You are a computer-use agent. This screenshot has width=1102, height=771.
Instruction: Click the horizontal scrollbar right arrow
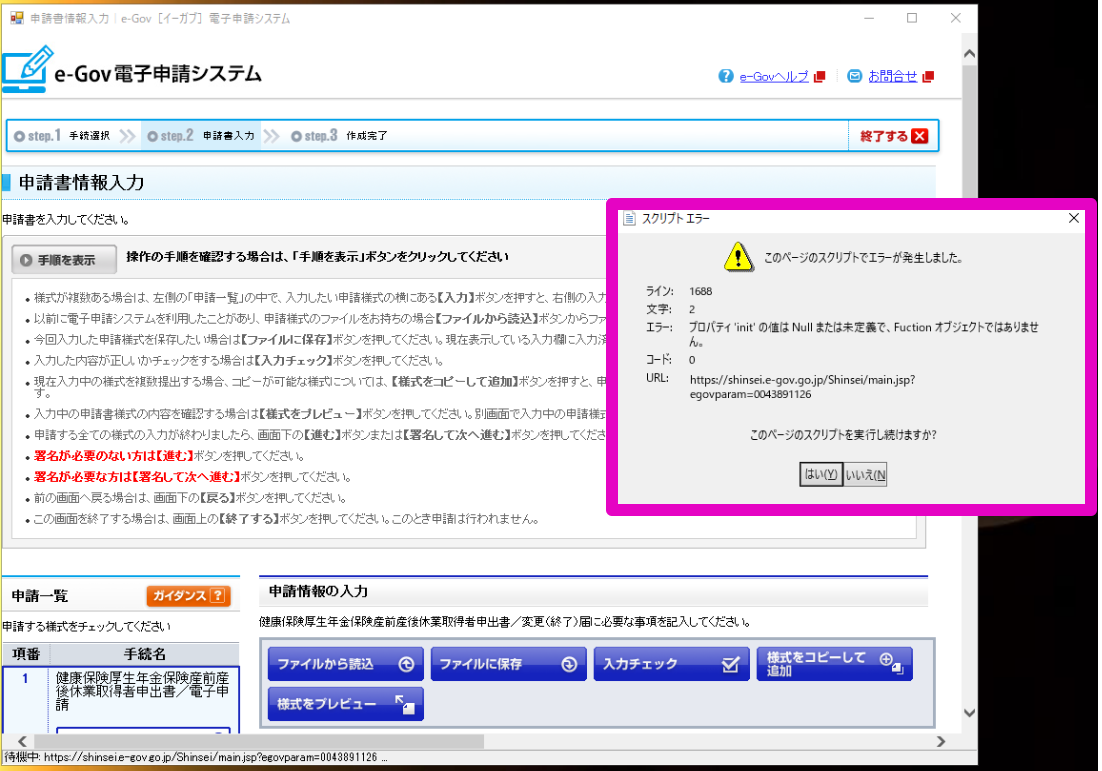click(940, 741)
